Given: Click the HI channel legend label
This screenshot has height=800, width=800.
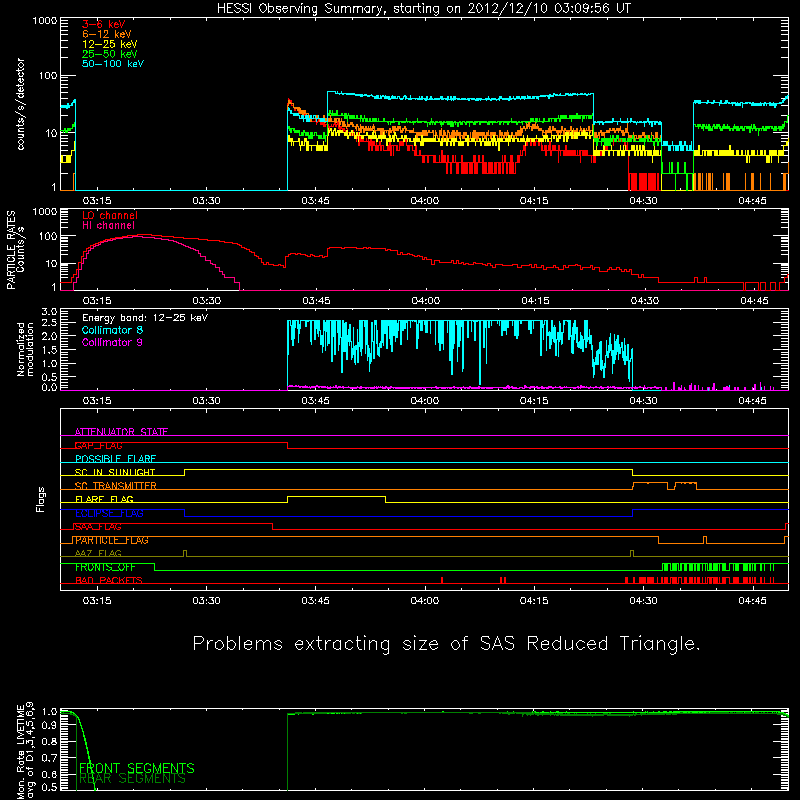Looking at the screenshot, I should [x=108, y=226].
